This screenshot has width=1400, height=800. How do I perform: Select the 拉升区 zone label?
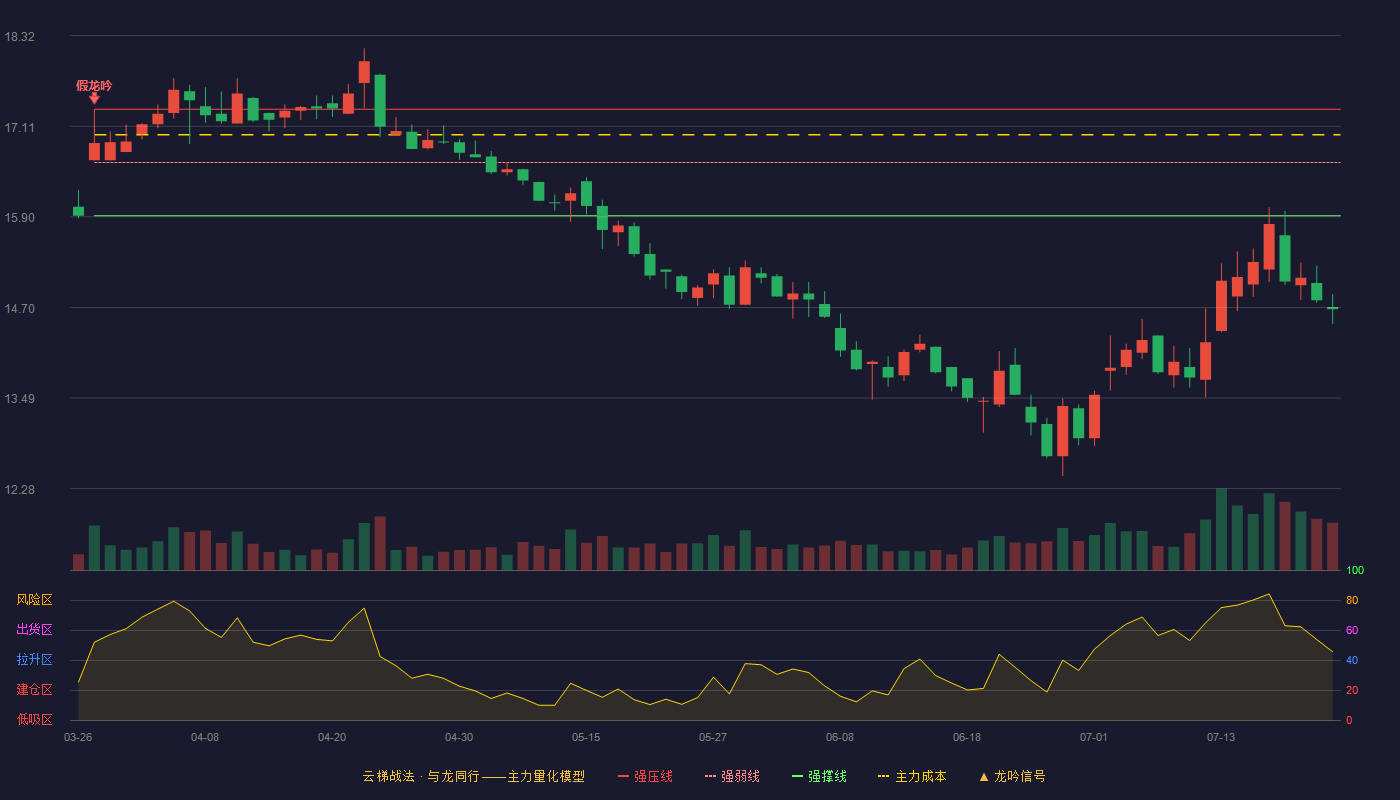pos(34,660)
